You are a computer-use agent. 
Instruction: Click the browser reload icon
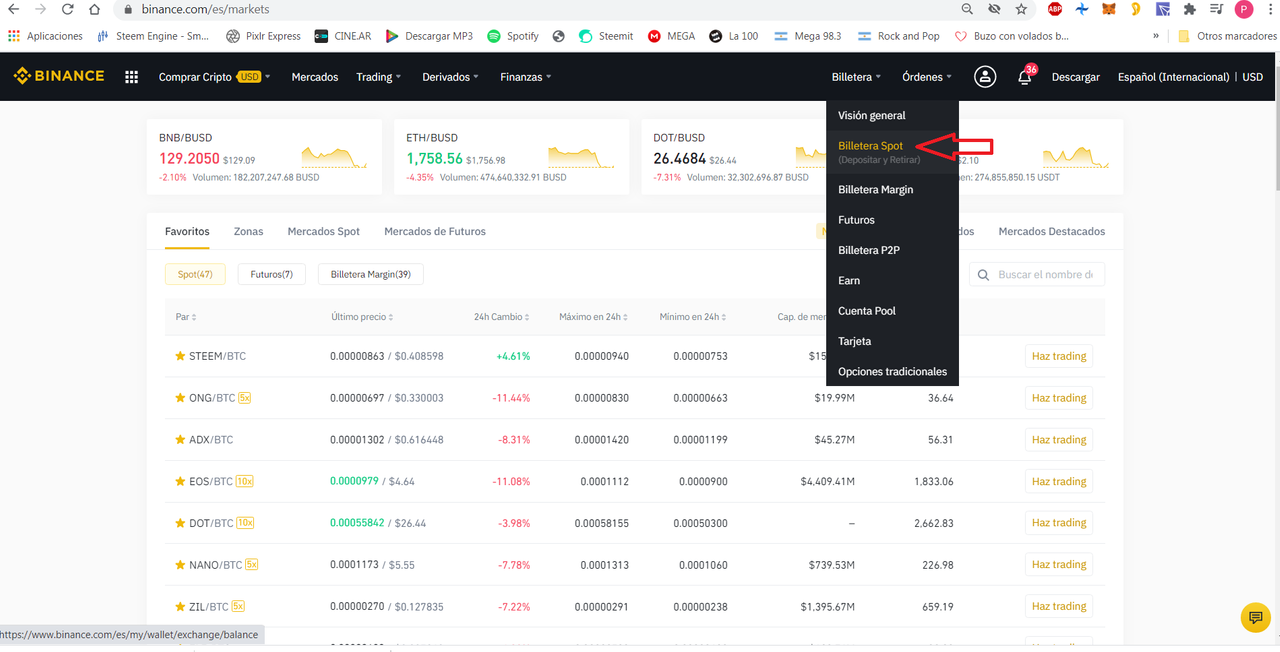tap(67, 9)
